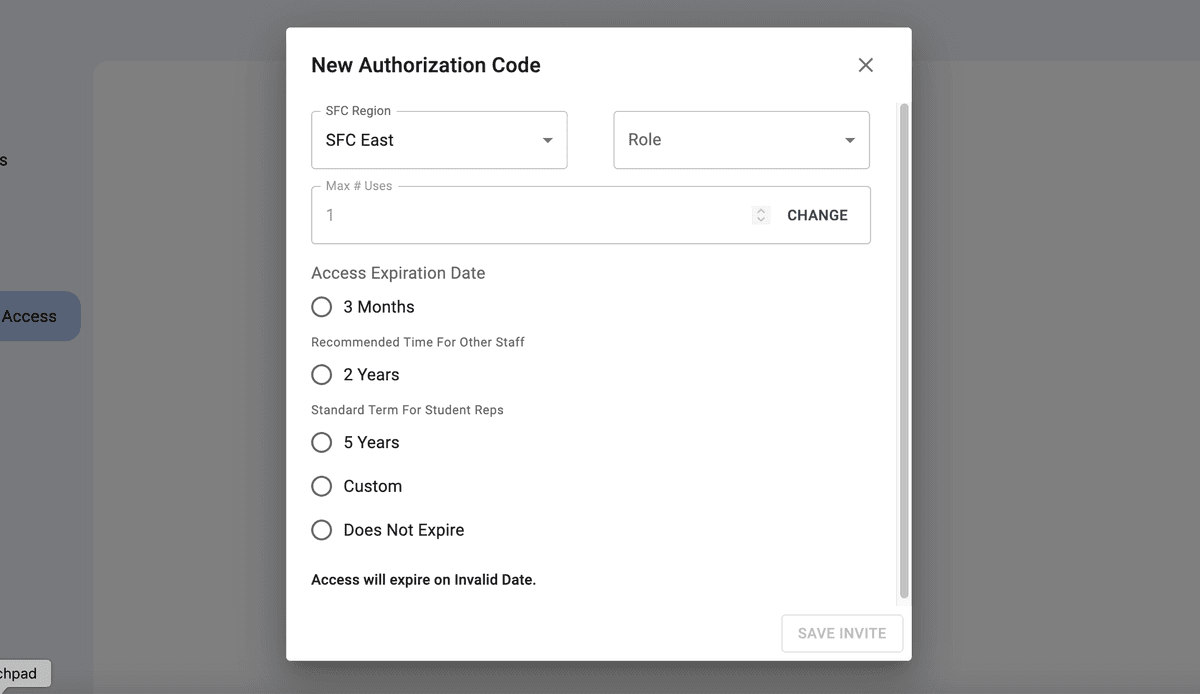This screenshot has width=1200, height=694.
Task: Click the Max # Uses stepper arrows
Action: pos(761,215)
